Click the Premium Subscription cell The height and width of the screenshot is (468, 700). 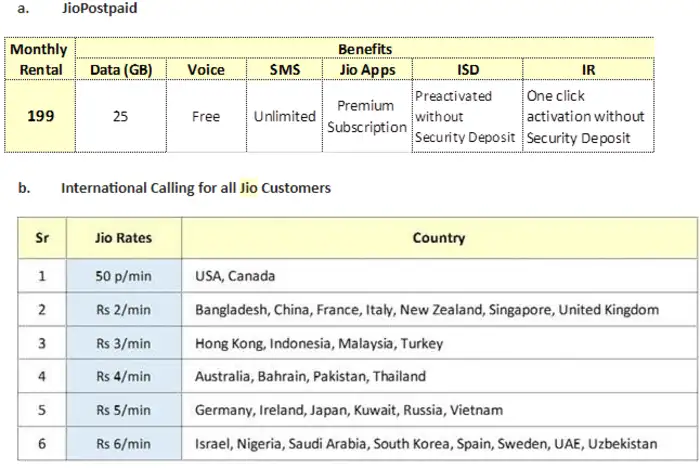367,115
